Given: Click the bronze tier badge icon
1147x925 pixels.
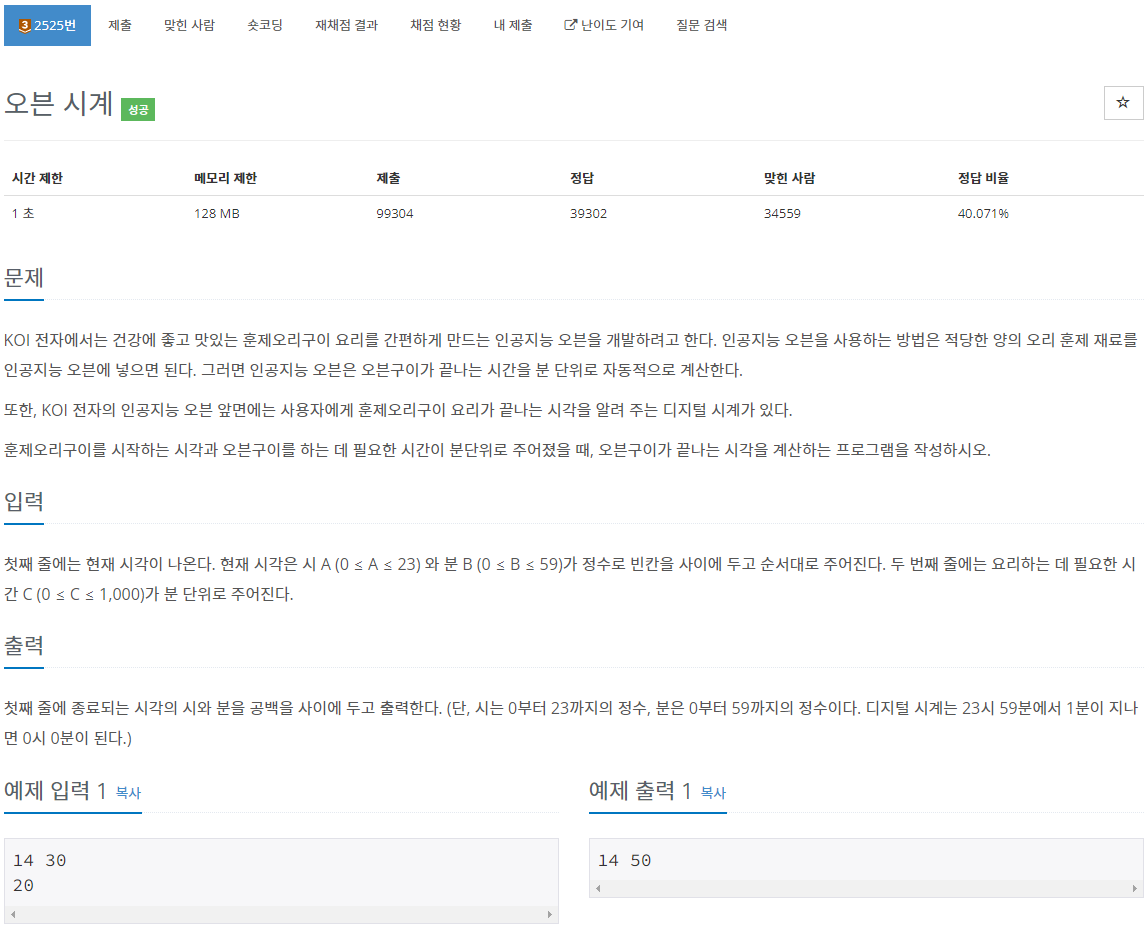Looking at the screenshot, I should [x=24, y=26].
